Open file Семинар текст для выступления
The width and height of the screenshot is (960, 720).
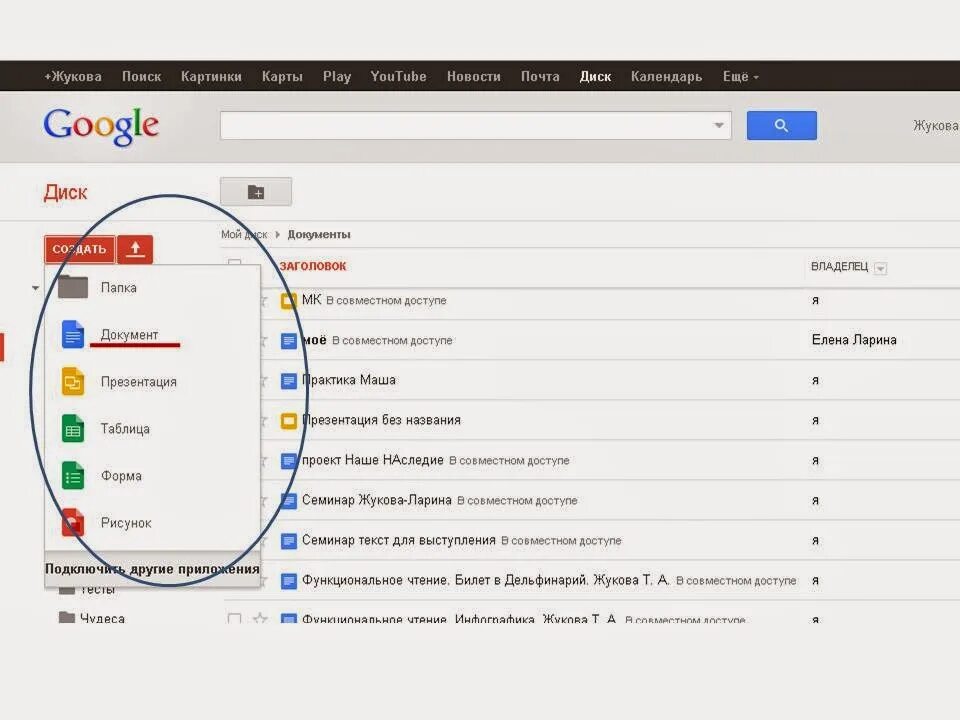[399, 540]
